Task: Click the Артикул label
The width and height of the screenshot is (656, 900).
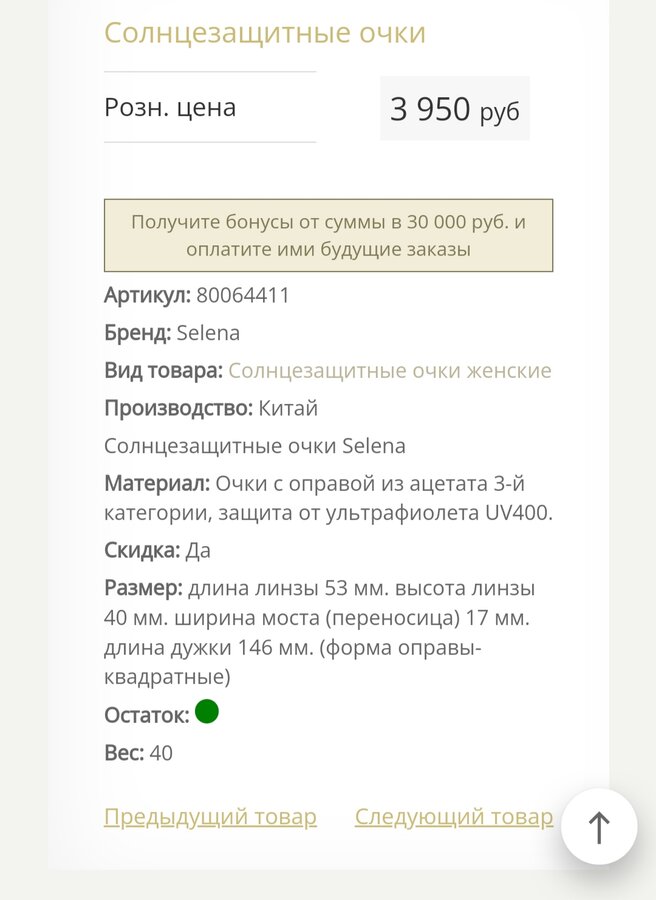Action: (147, 296)
